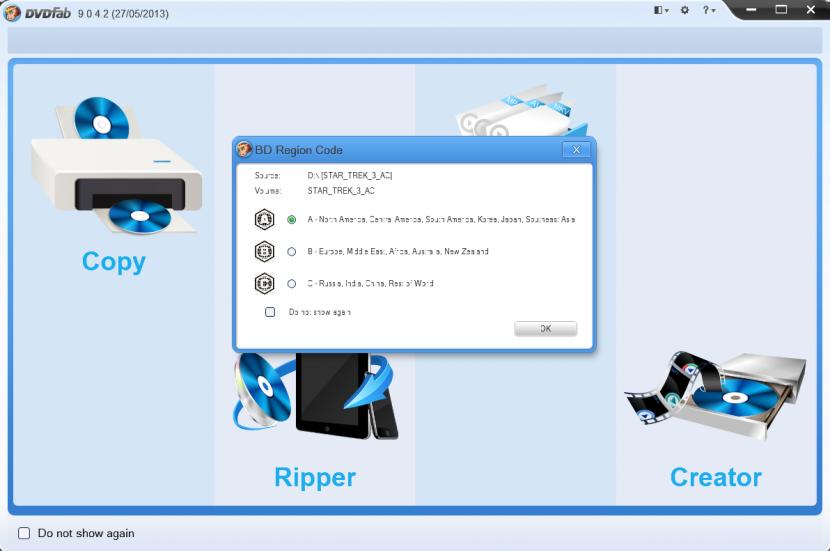Confirm region with the OK button

tap(545, 329)
